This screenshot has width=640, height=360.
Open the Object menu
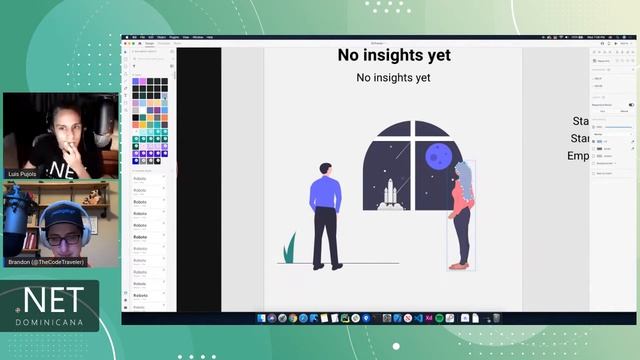click(x=162, y=37)
